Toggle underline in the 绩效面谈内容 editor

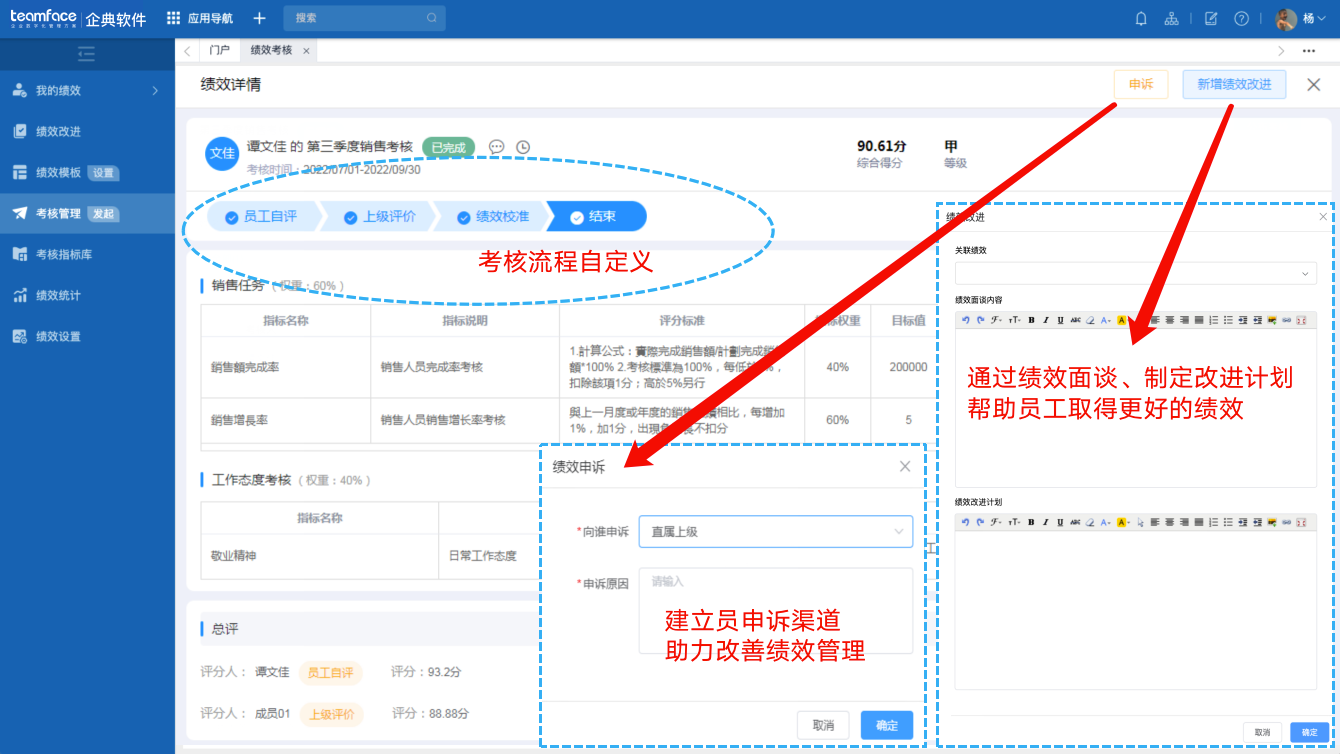(1059, 320)
